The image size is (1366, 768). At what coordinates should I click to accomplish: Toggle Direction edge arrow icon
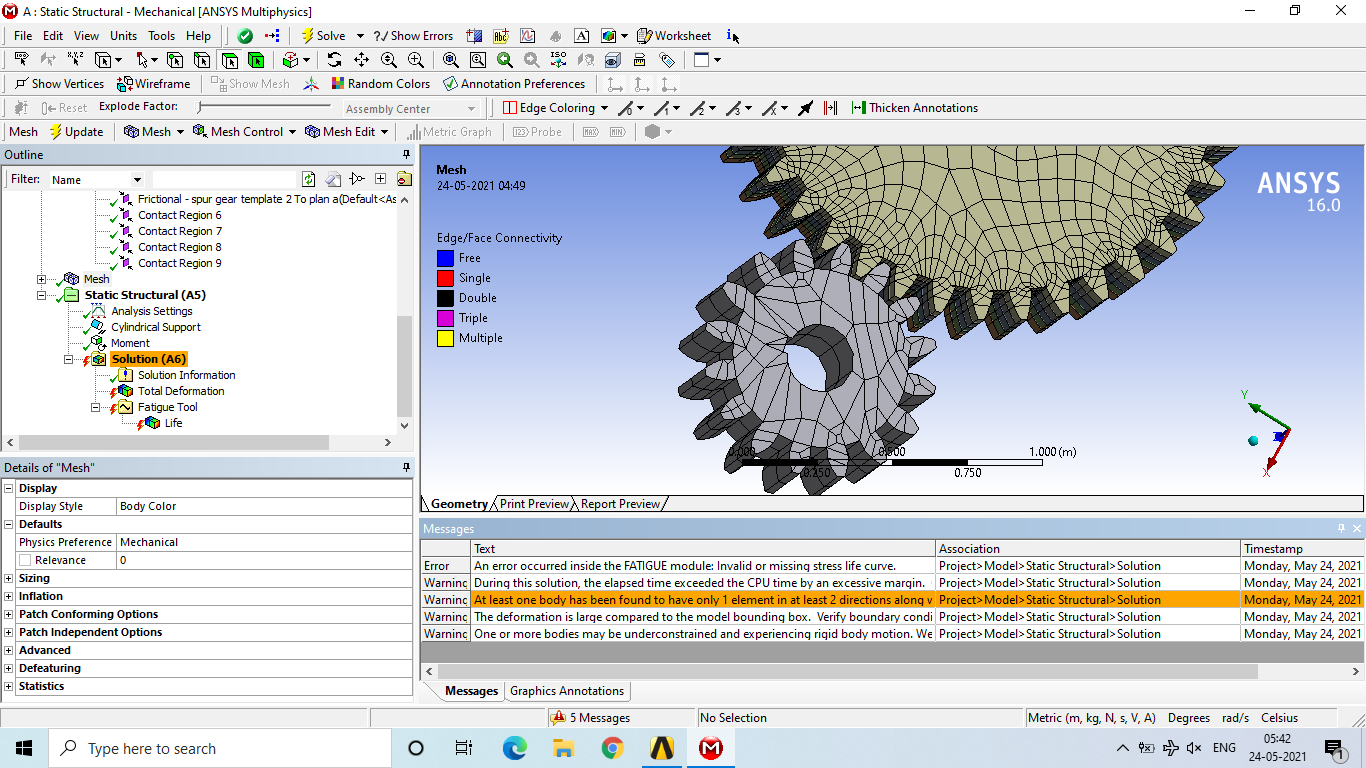coord(806,108)
